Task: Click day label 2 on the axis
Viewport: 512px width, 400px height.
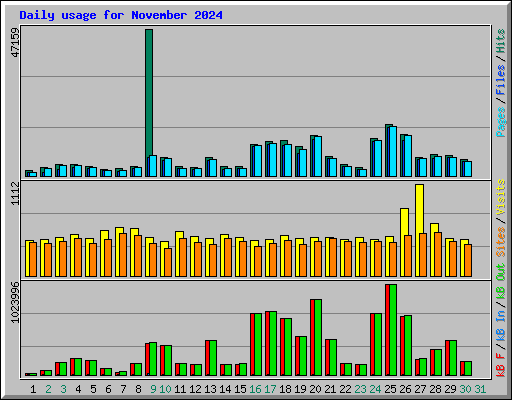Action: click(x=48, y=389)
